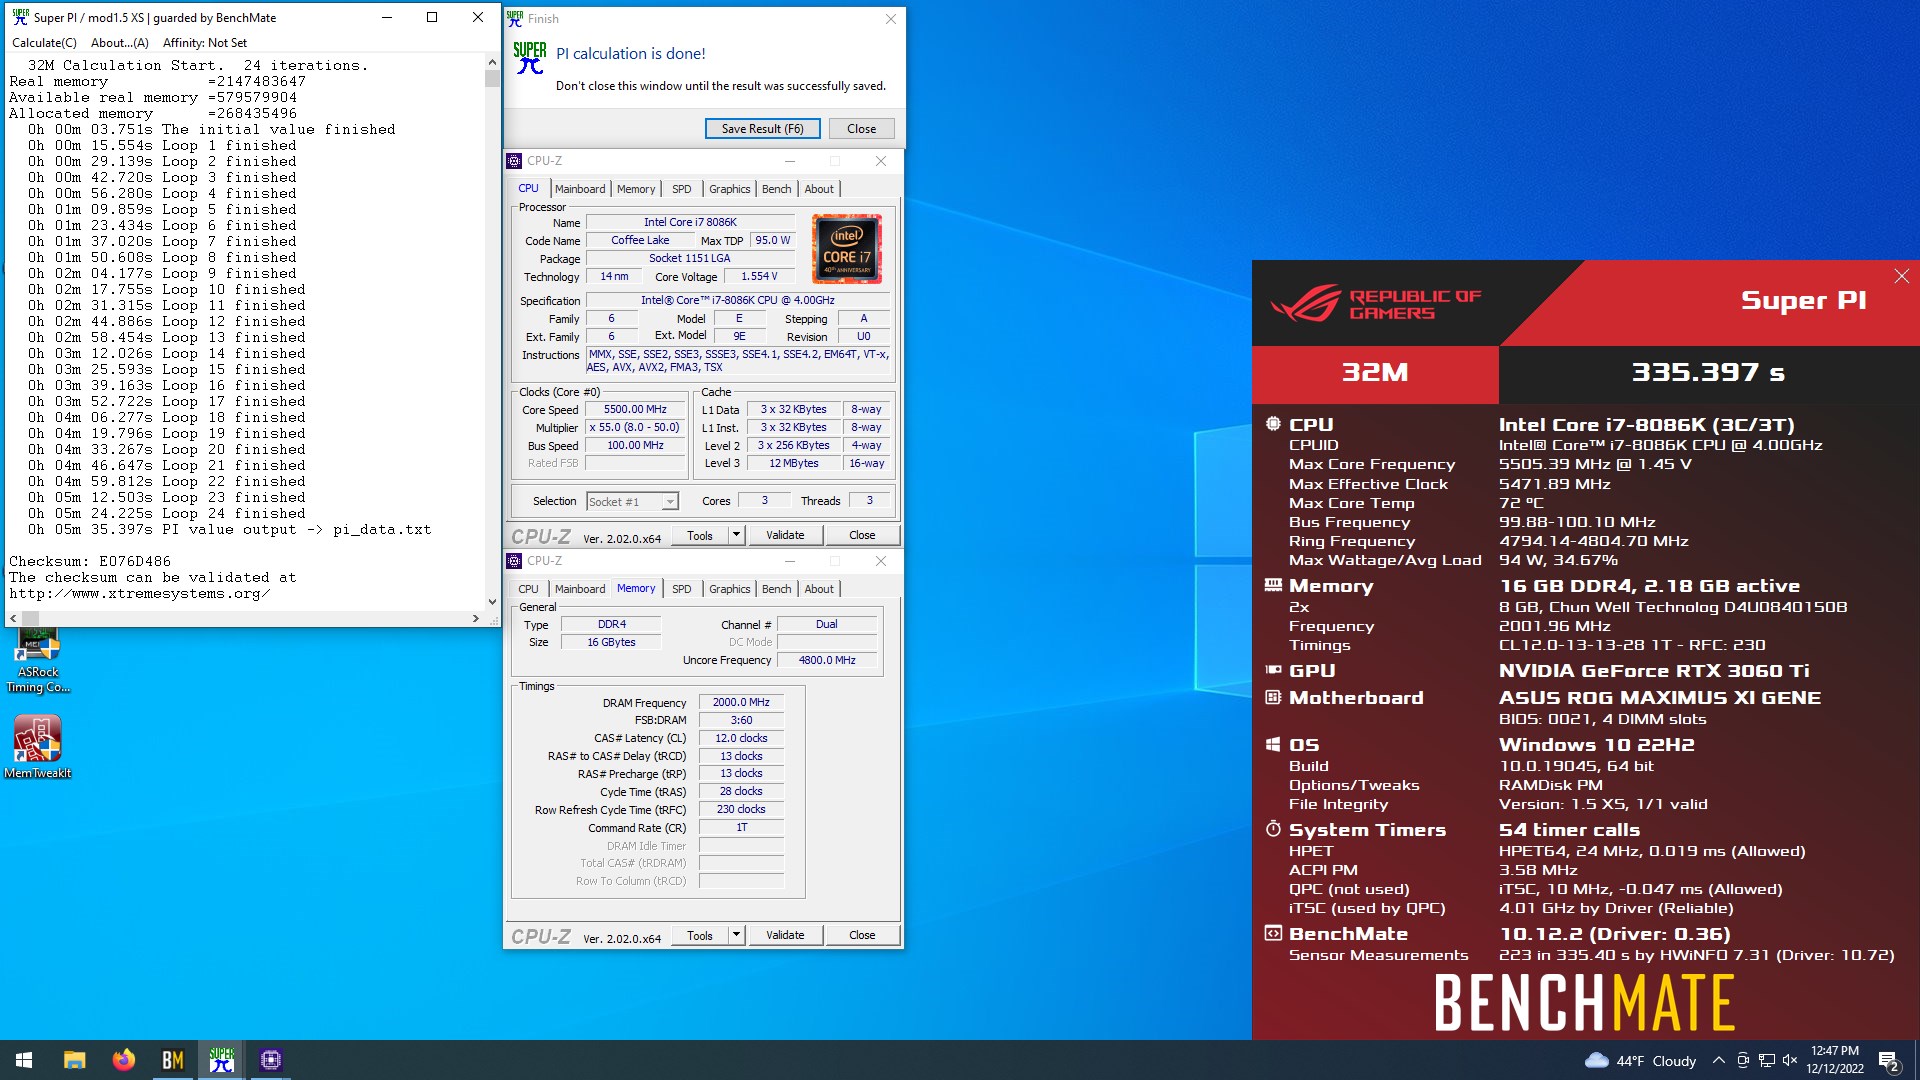Screen dimensions: 1920x1080
Task: Click the Republic of Gamers logo
Action: point(1374,304)
